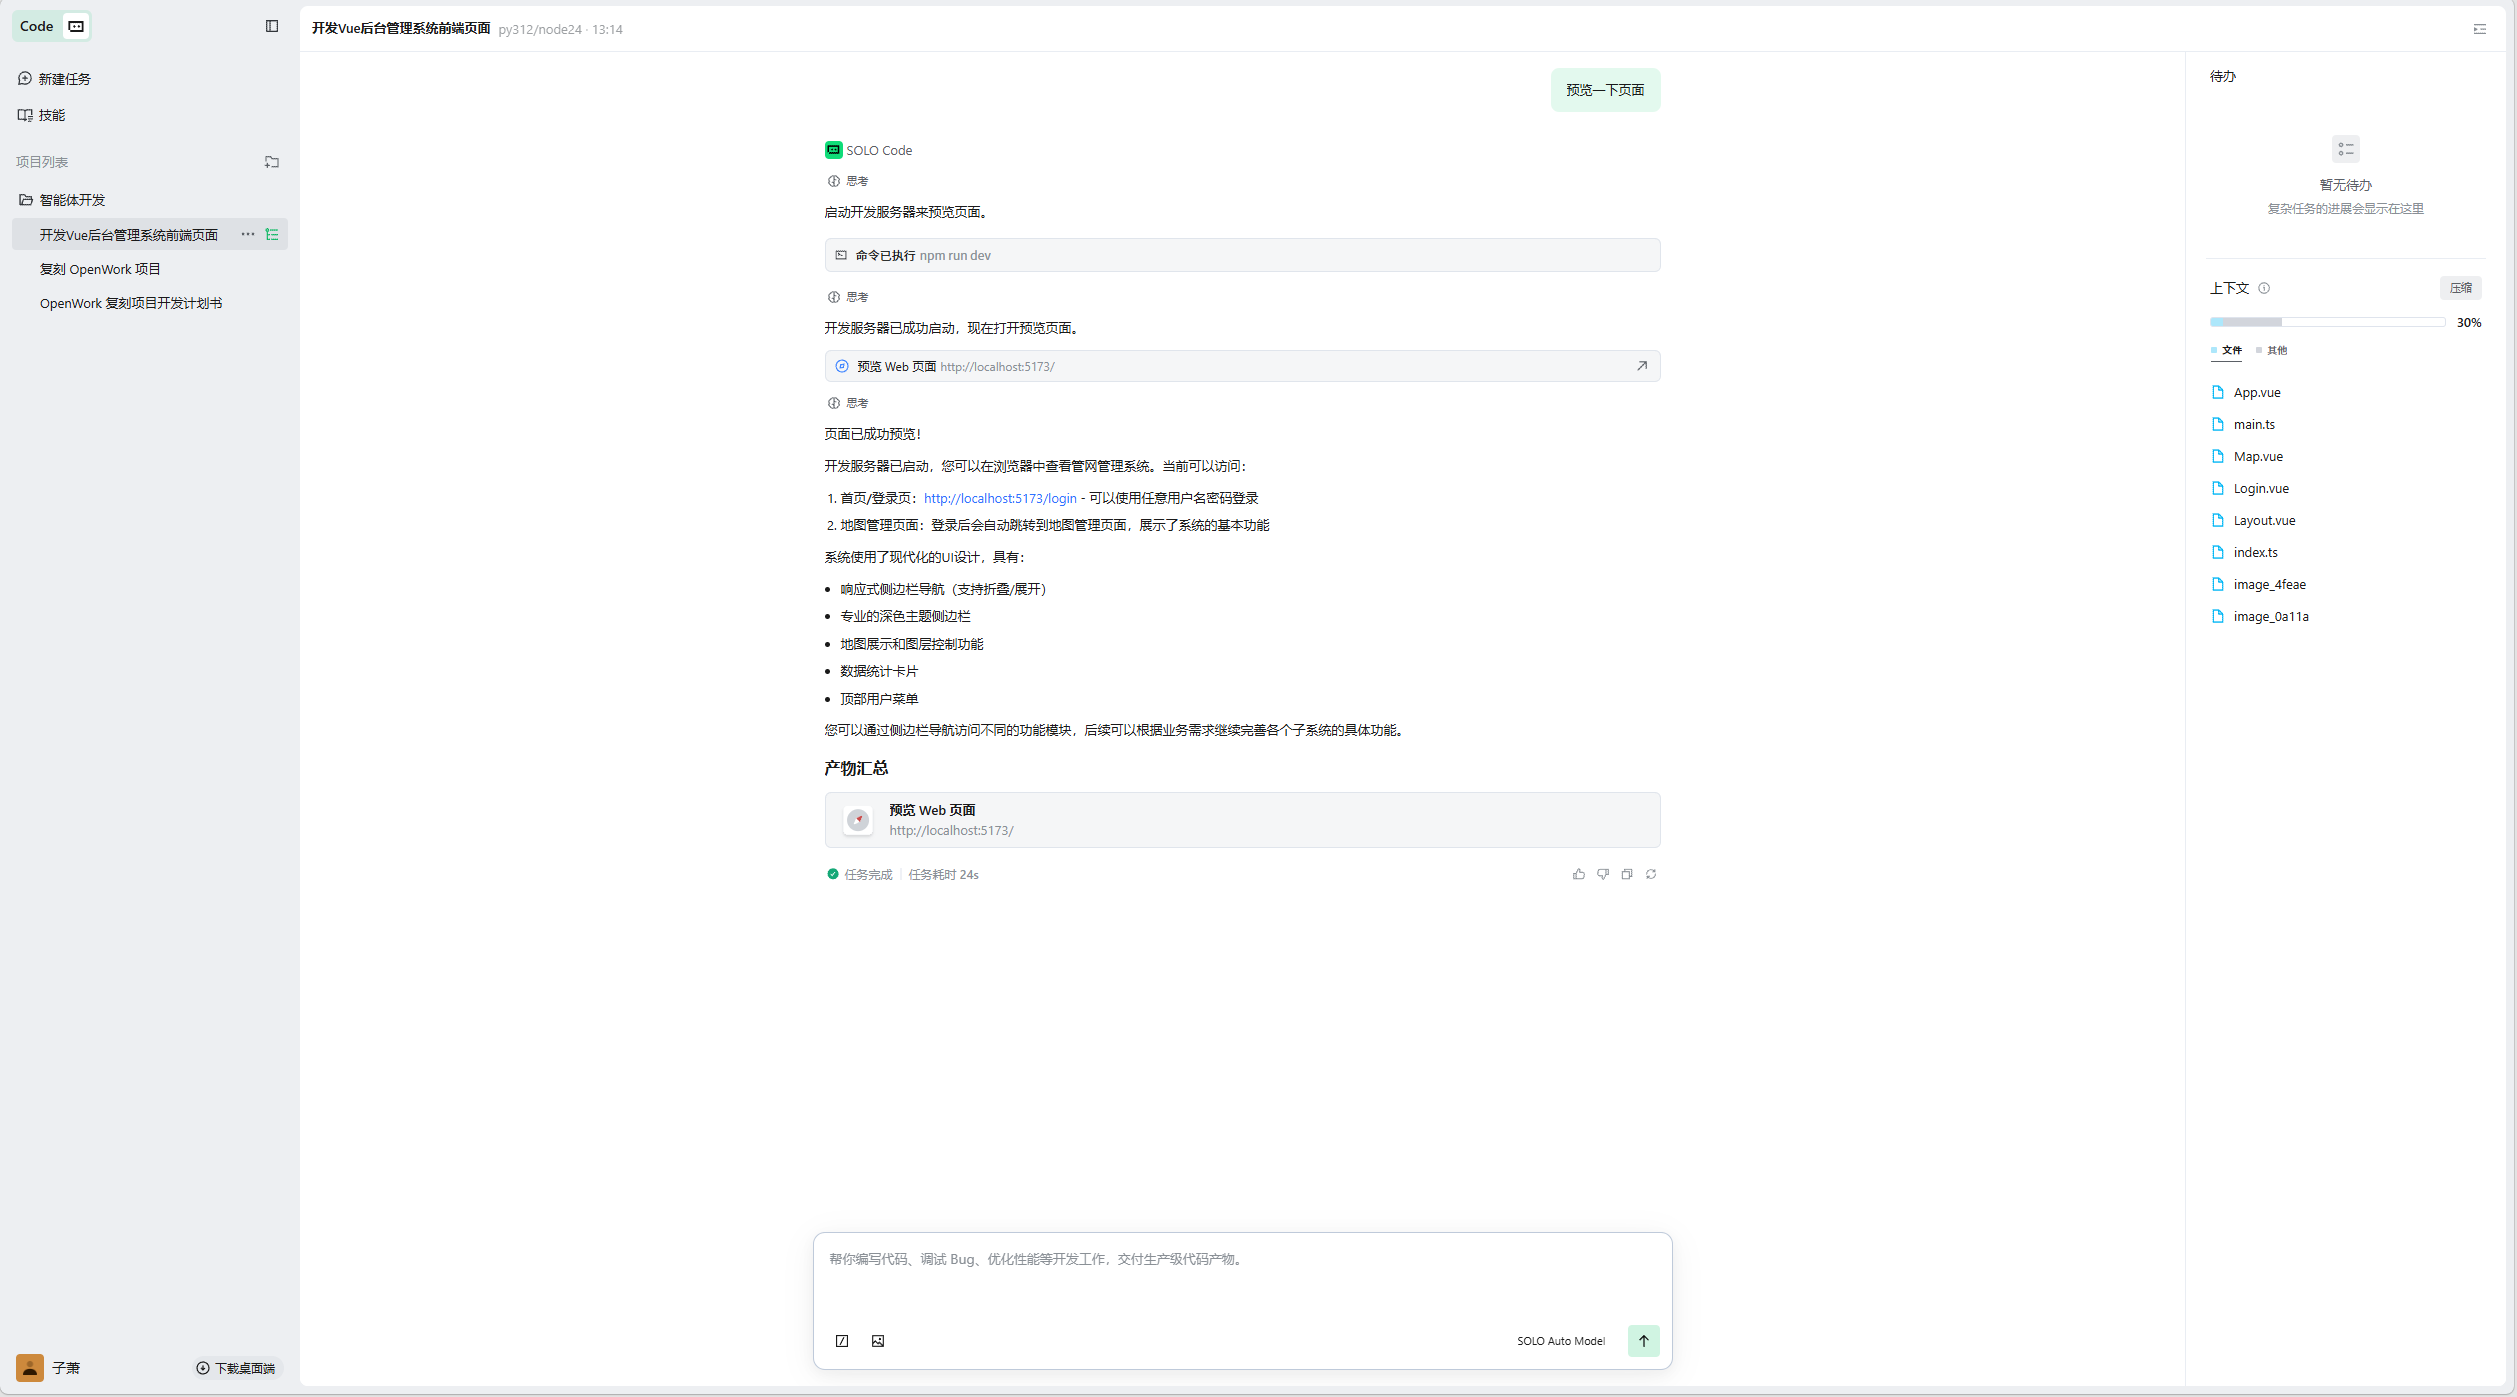Click the slash command icon in input box
This screenshot has width=2517, height=1397.
[x=842, y=1341]
